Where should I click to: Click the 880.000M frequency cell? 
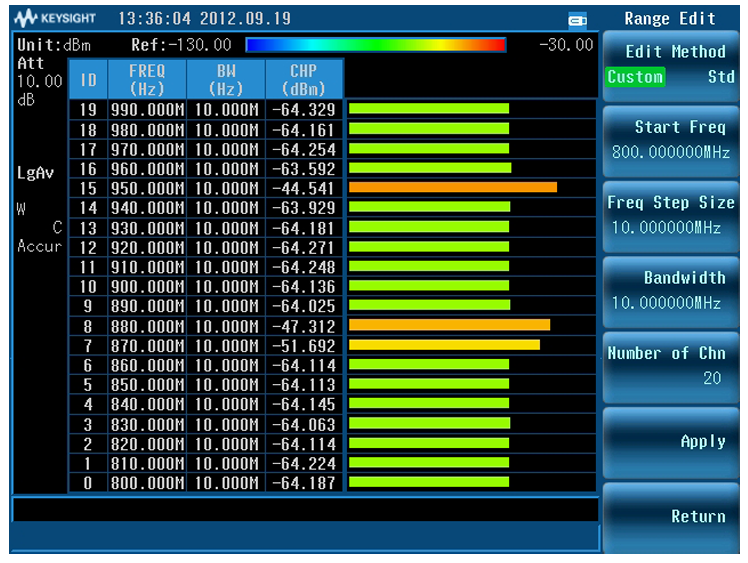pos(147,326)
